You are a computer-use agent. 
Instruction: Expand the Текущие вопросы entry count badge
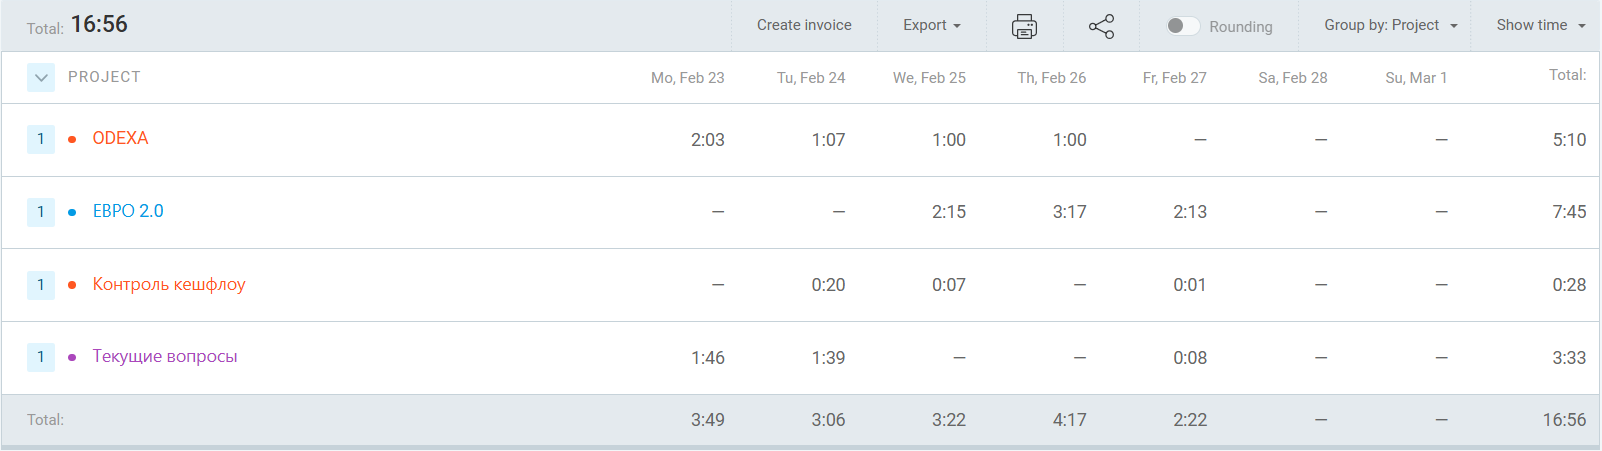[41, 357]
